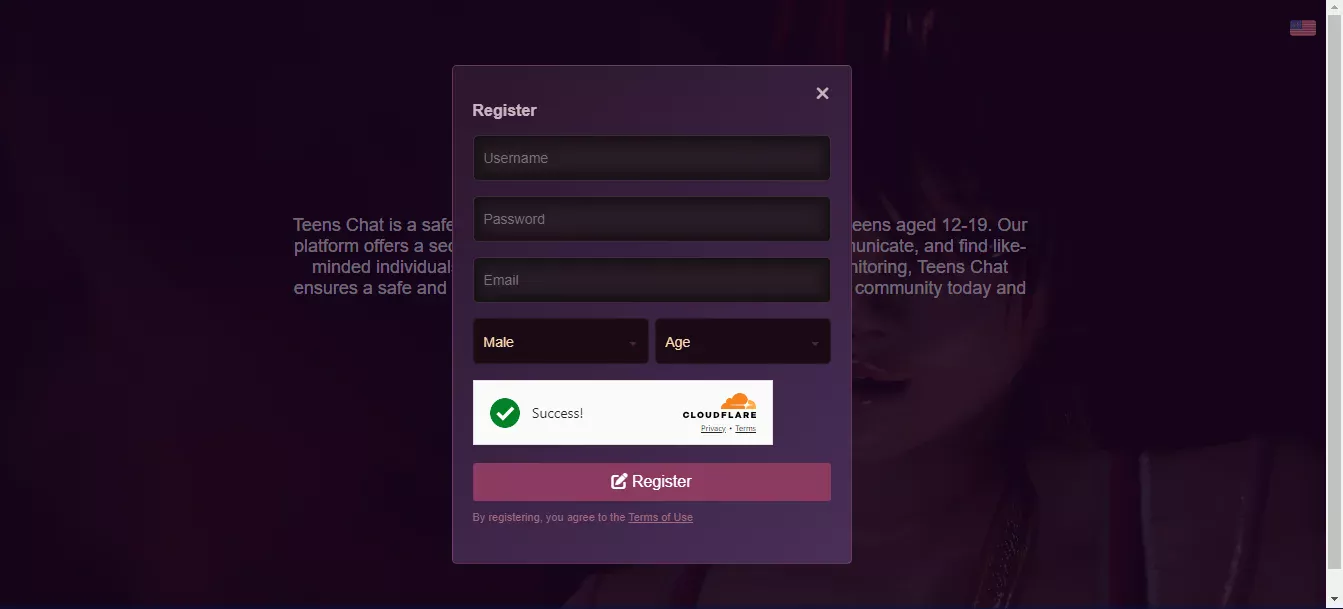Close the Register dialog with the X
The image size is (1343, 609).
click(822, 93)
